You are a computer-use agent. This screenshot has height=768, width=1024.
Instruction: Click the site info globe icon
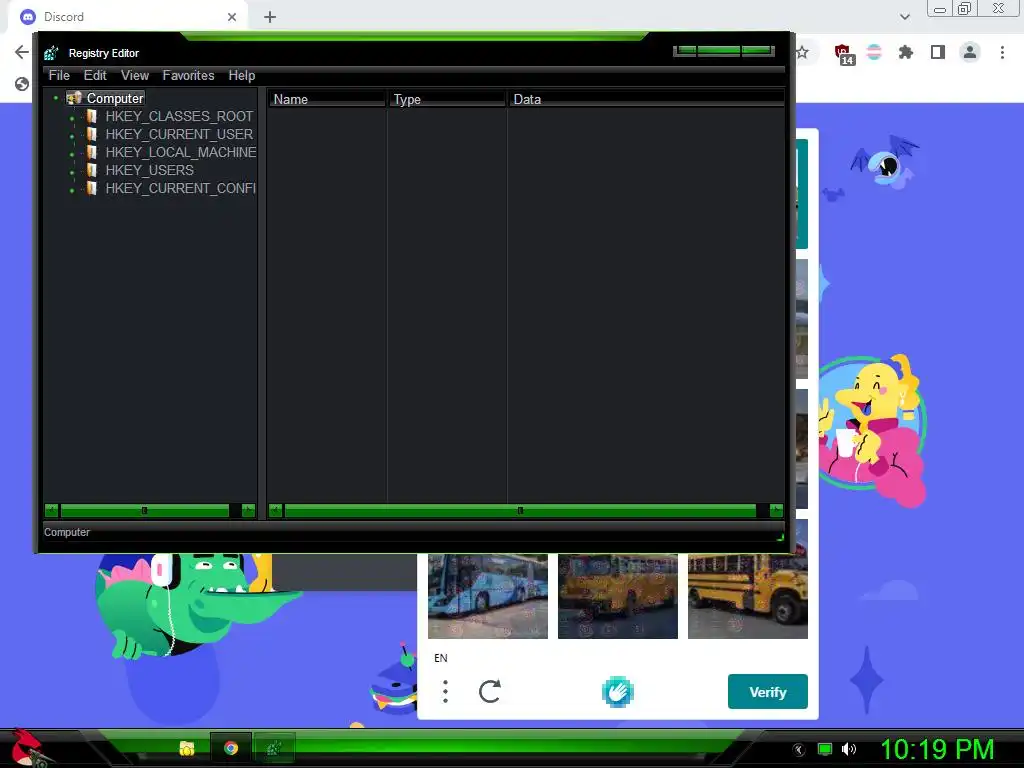tap(22, 84)
